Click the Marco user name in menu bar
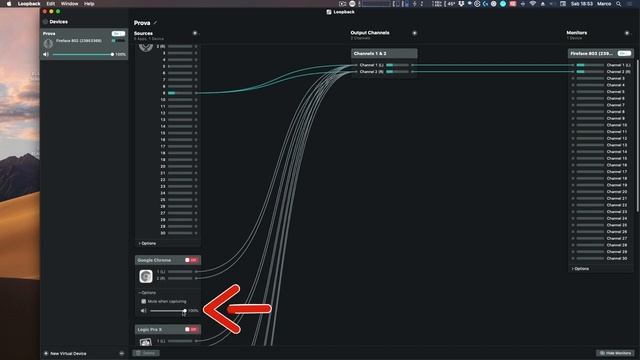The image size is (640, 360). [x=604, y=4]
